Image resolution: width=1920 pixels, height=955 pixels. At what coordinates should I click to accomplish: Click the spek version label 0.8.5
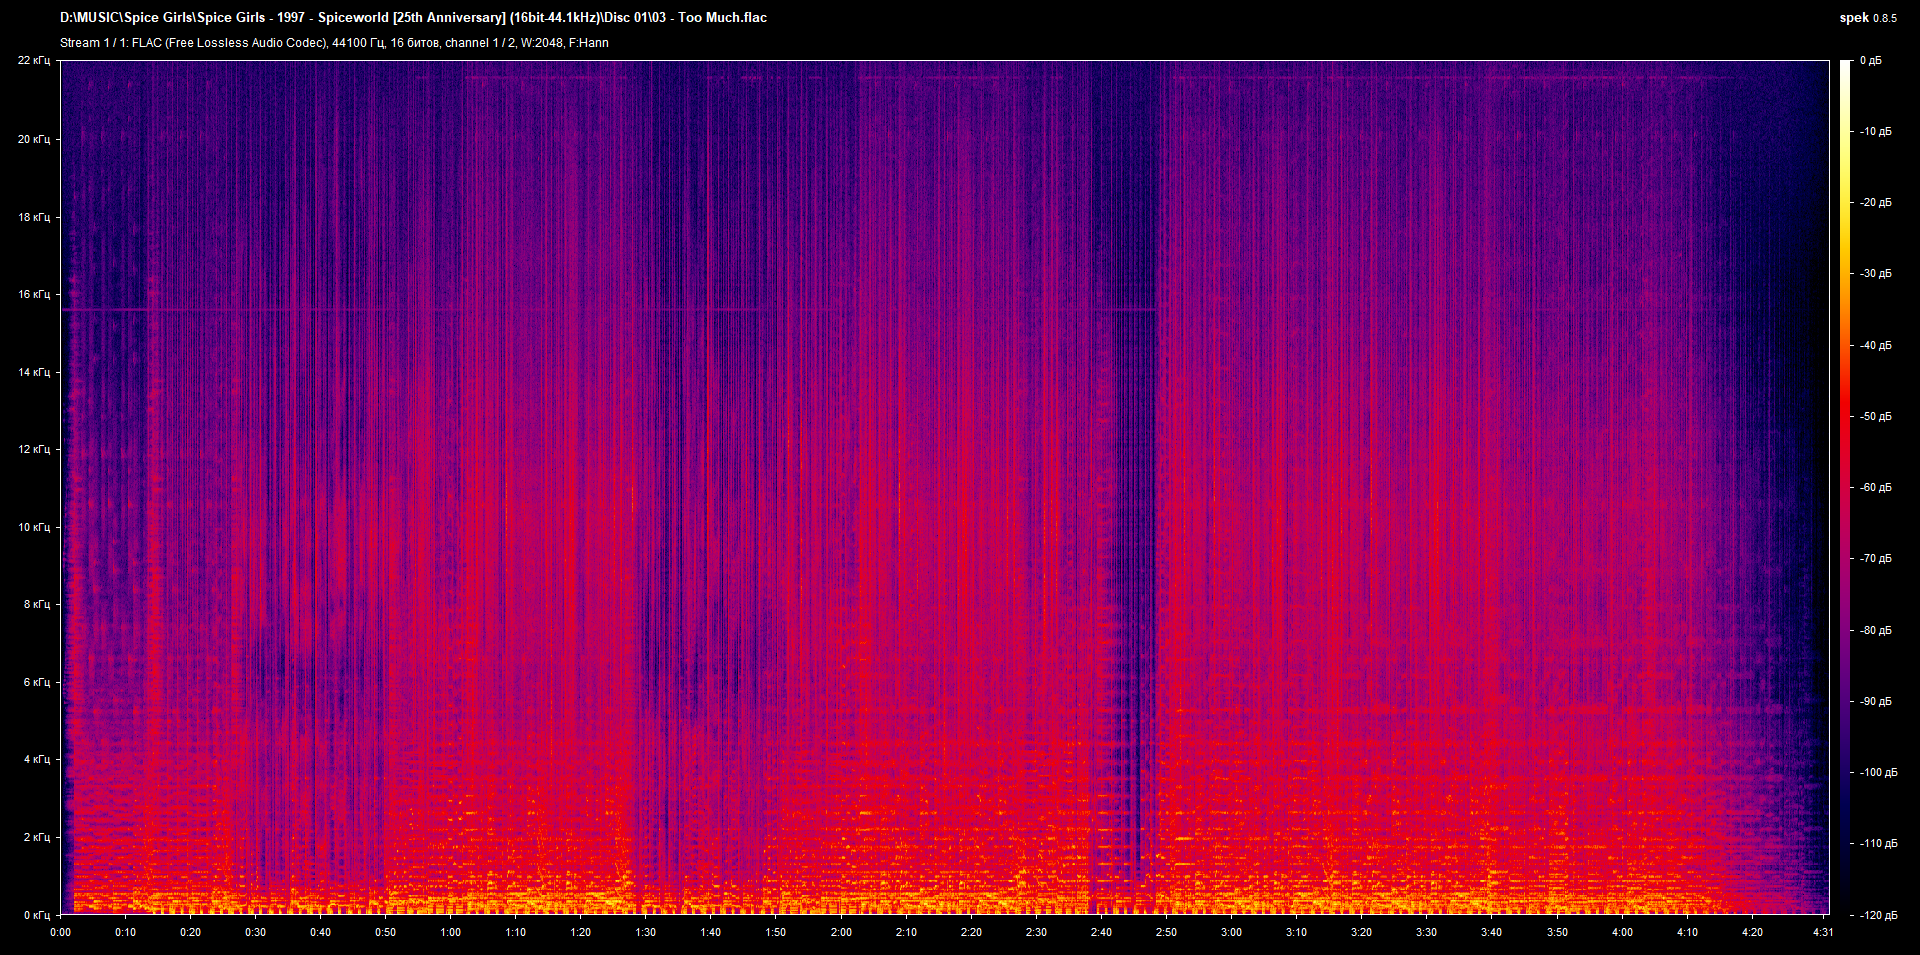pyautogui.click(x=1886, y=17)
